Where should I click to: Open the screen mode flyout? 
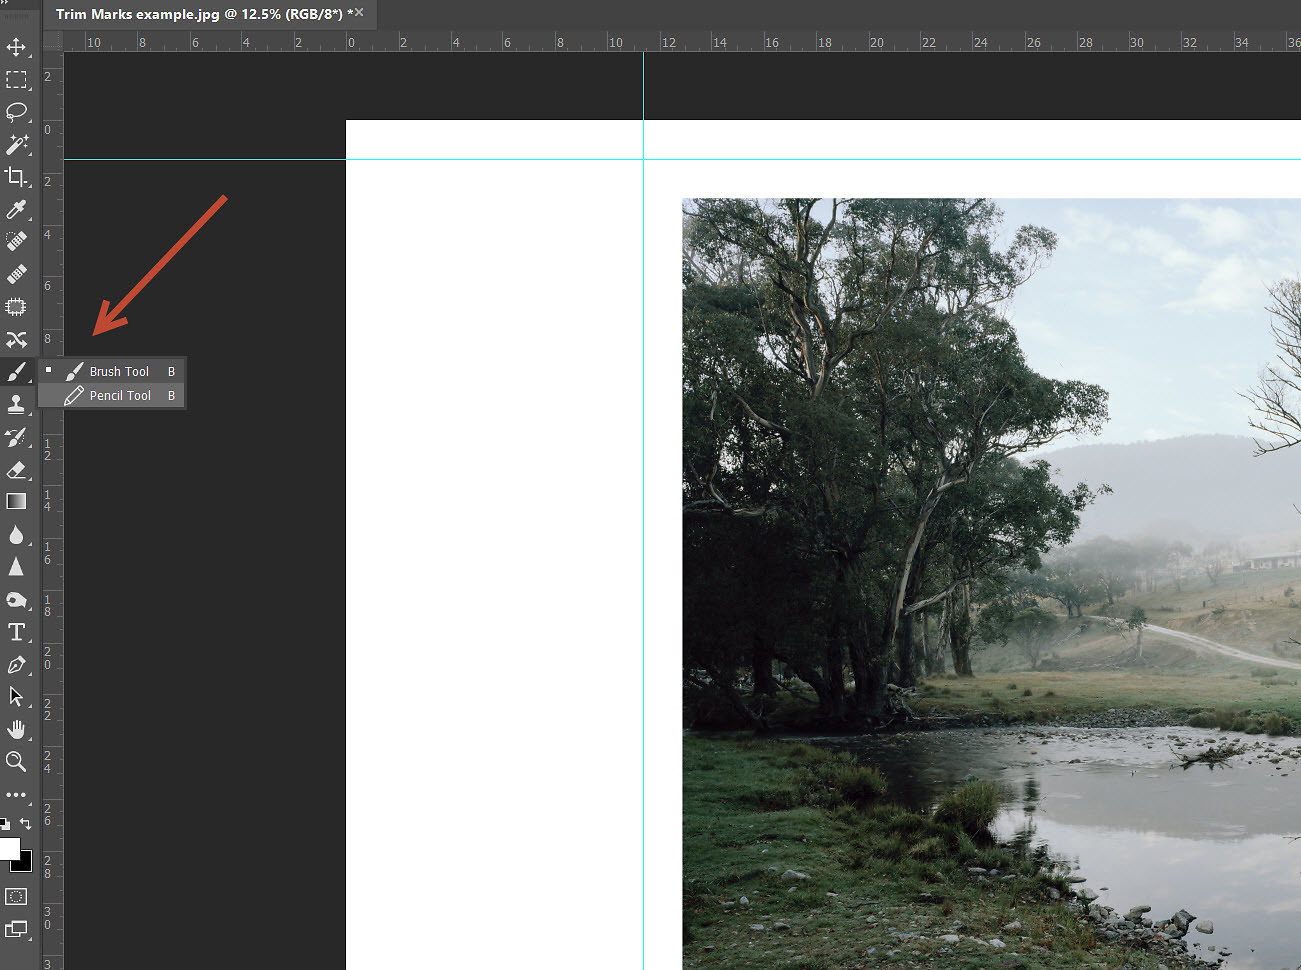coord(16,927)
